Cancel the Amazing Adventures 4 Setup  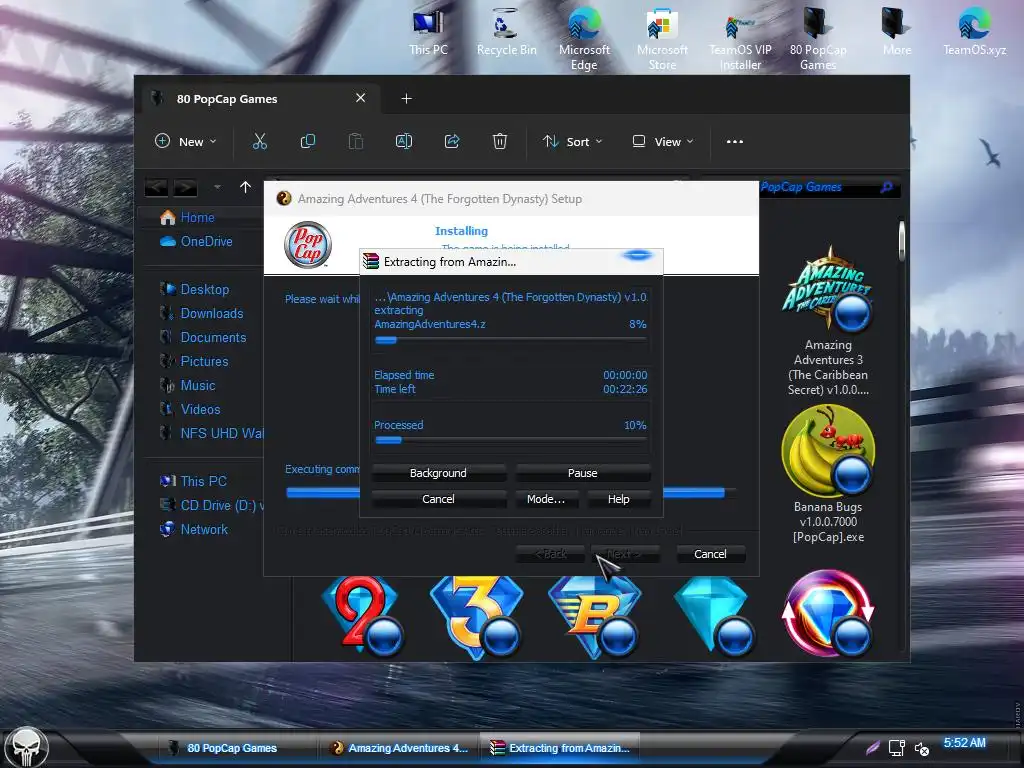(710, 554)
